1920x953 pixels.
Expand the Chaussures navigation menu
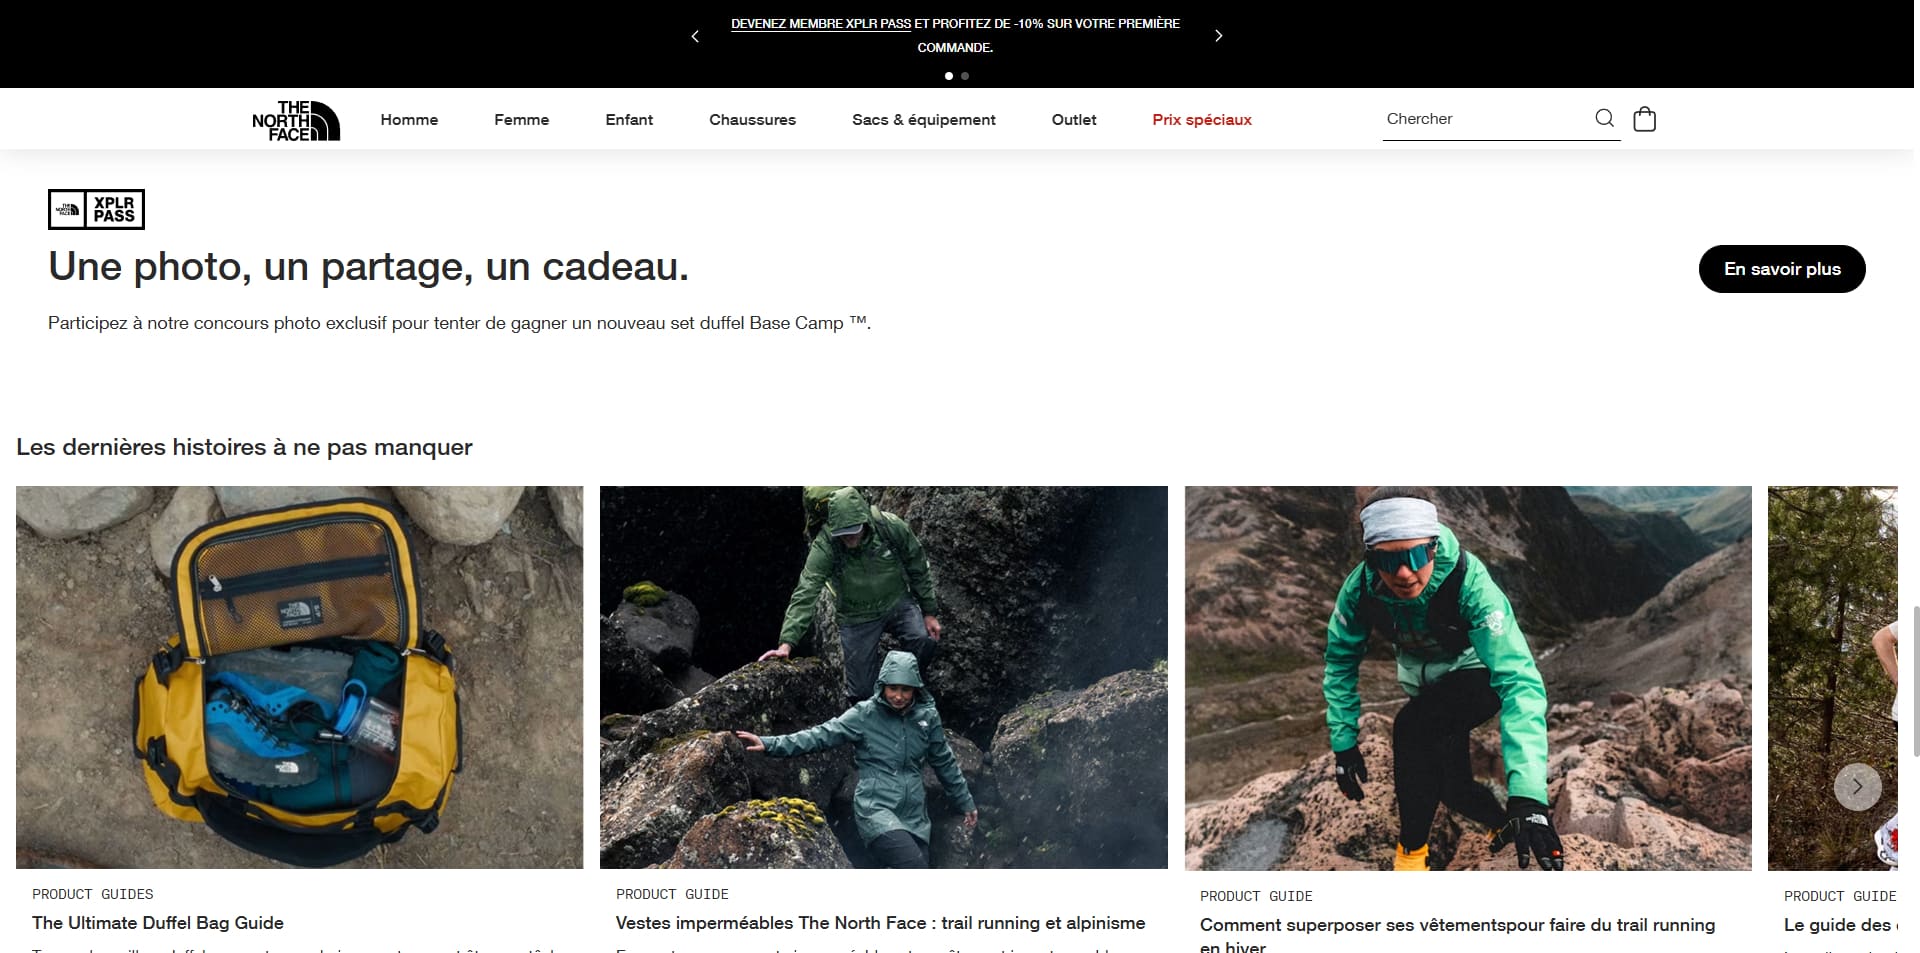pos(752,119)
